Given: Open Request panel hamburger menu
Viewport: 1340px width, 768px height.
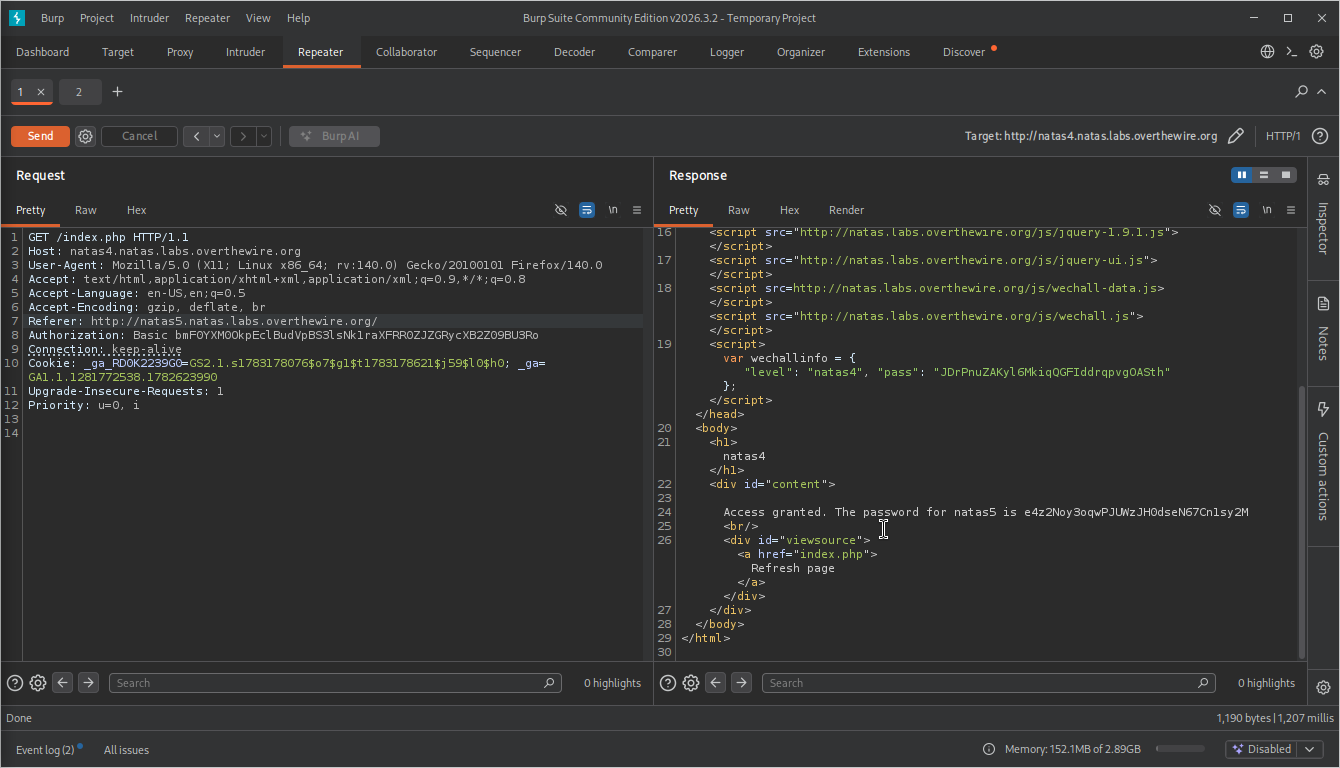Looking at the screenshot, I should click(637, 210).
